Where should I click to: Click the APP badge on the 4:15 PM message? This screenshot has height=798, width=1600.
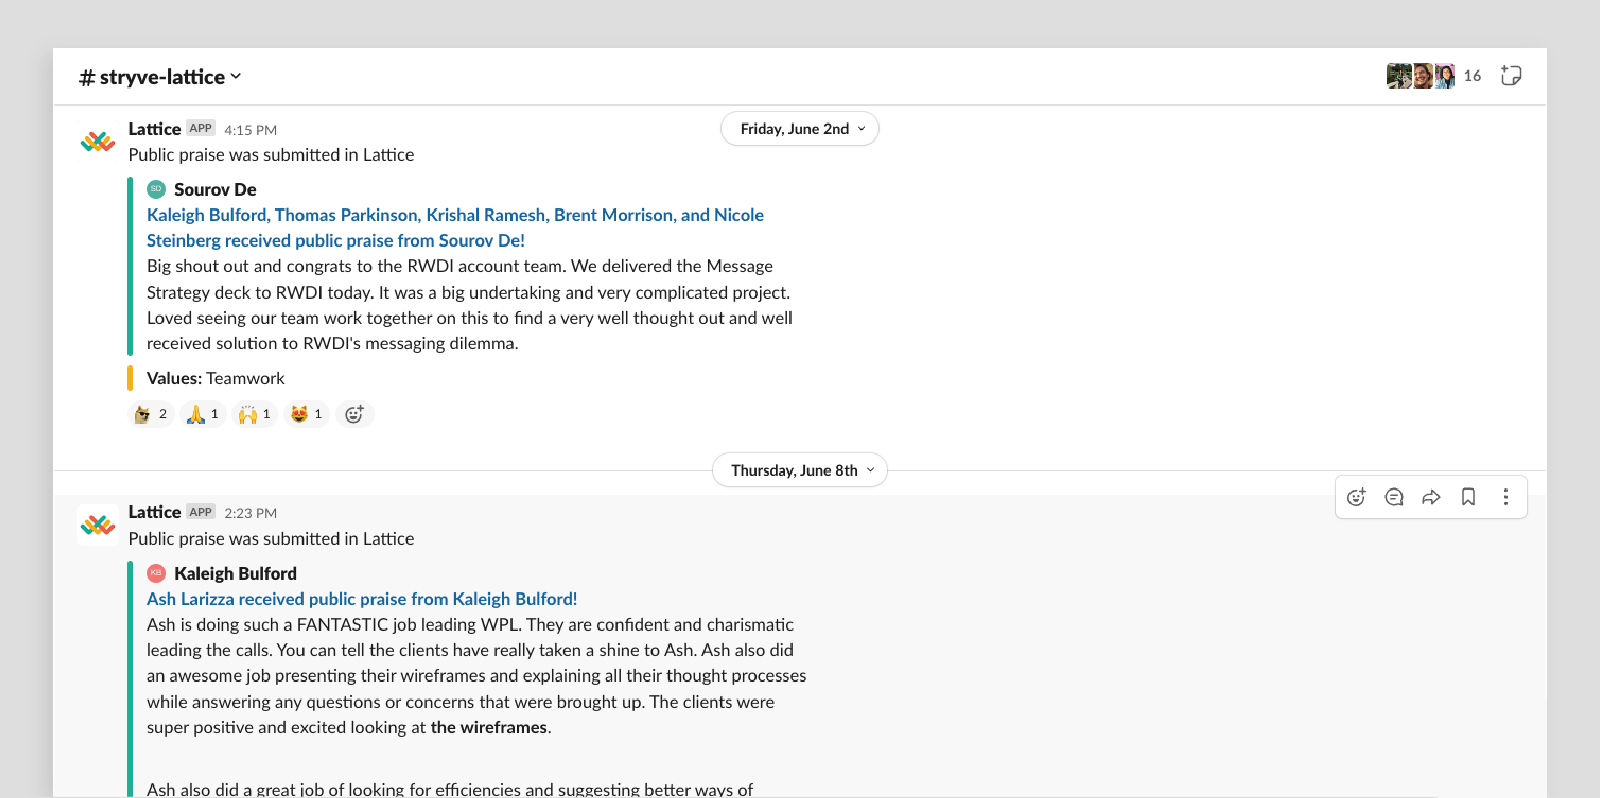[x=201, y=128]
